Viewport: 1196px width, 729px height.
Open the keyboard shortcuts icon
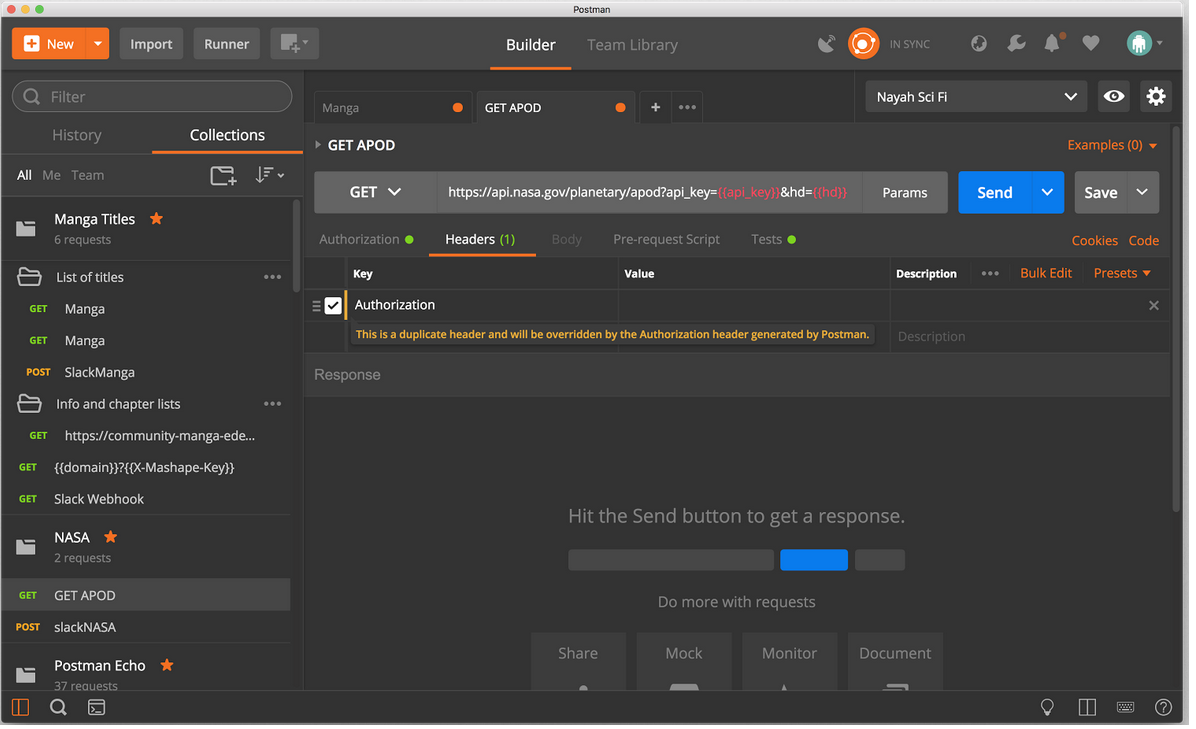tap(1125, 708)
